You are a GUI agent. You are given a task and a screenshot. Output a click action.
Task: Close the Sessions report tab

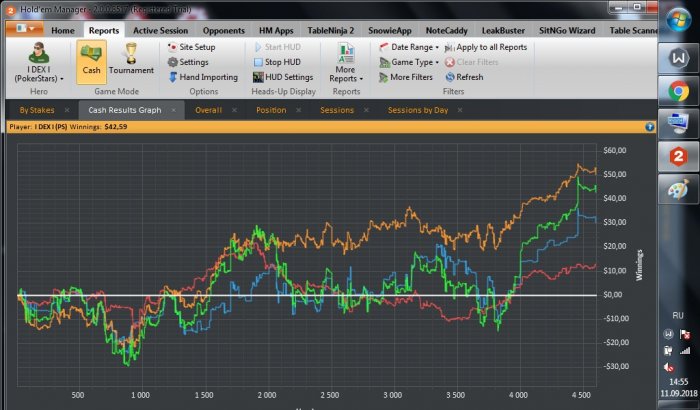[x=366, y=110]
